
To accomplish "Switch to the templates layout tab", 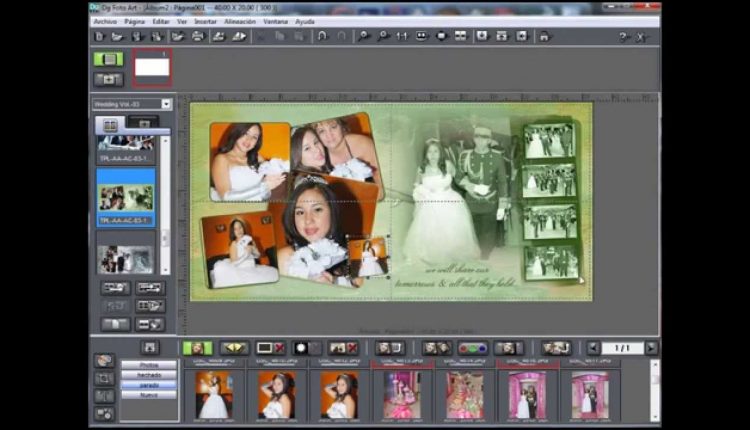I will coord(110,125).
